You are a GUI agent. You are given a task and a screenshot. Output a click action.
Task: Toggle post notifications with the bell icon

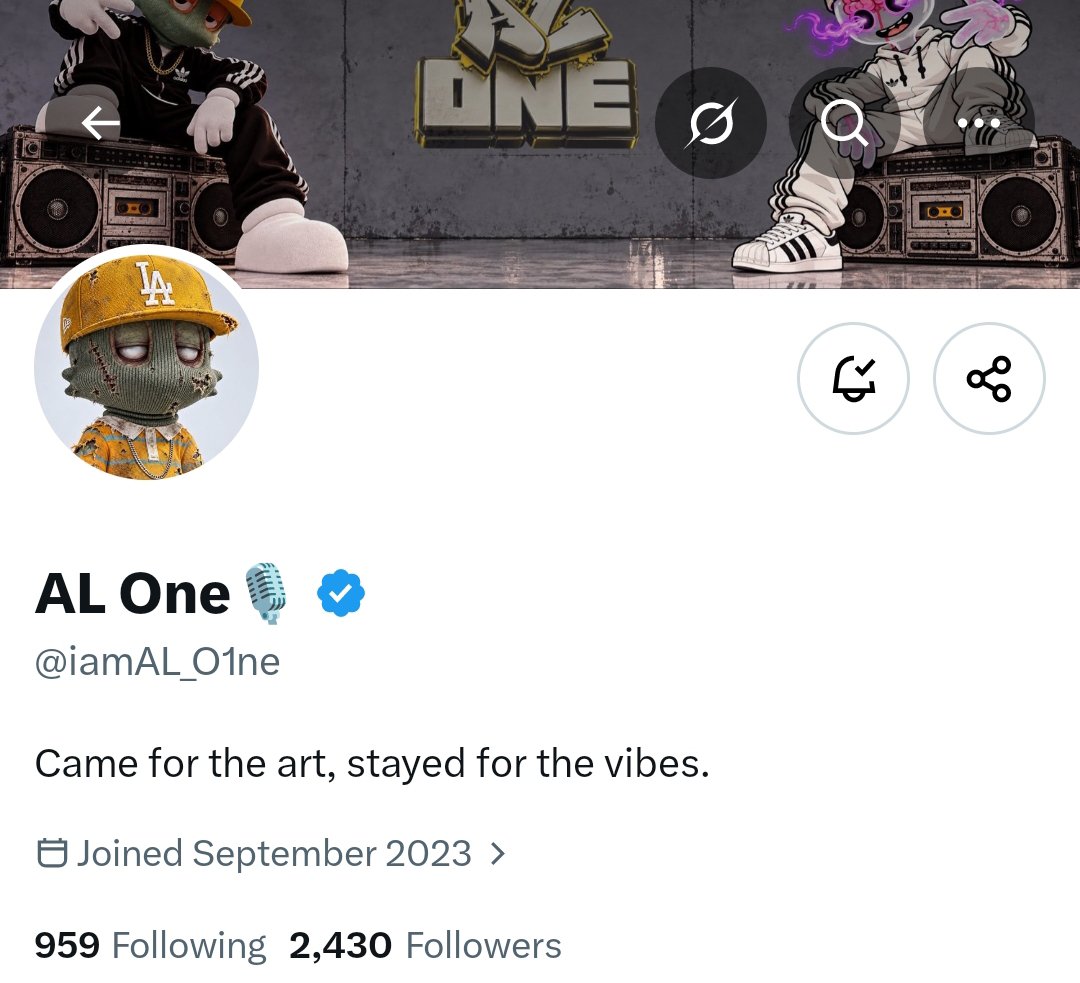[853, 378]
